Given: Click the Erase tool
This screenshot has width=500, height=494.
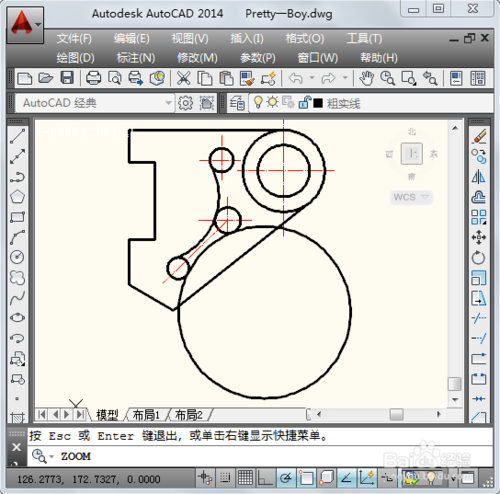Looking at the screenshot, I should [x=479, y=136].
